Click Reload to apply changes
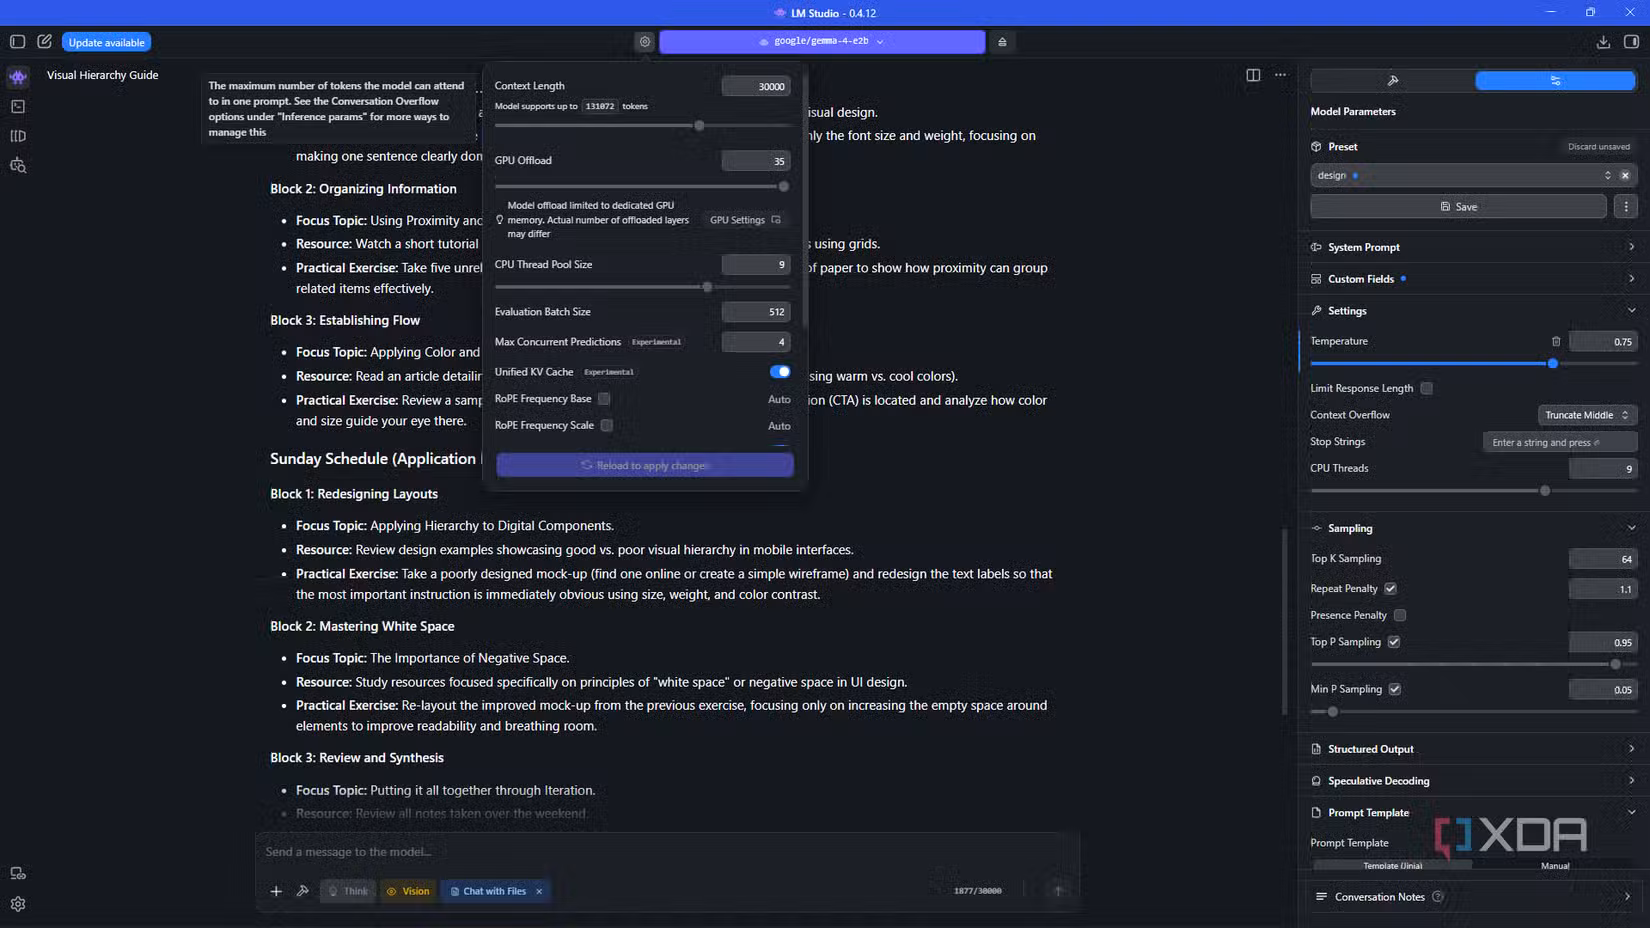1650x928 pixels. pyautogui.click(x=645, y=466)
